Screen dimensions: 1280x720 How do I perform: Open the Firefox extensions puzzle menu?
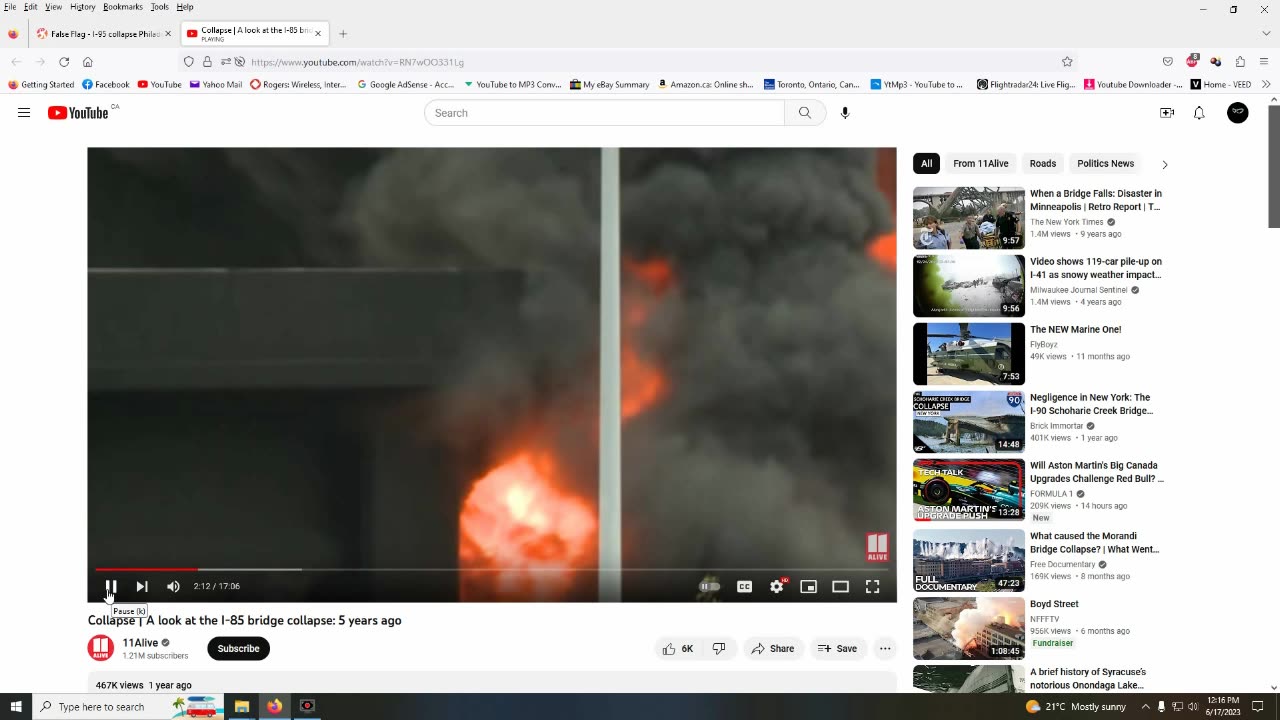pos(1240,62)
